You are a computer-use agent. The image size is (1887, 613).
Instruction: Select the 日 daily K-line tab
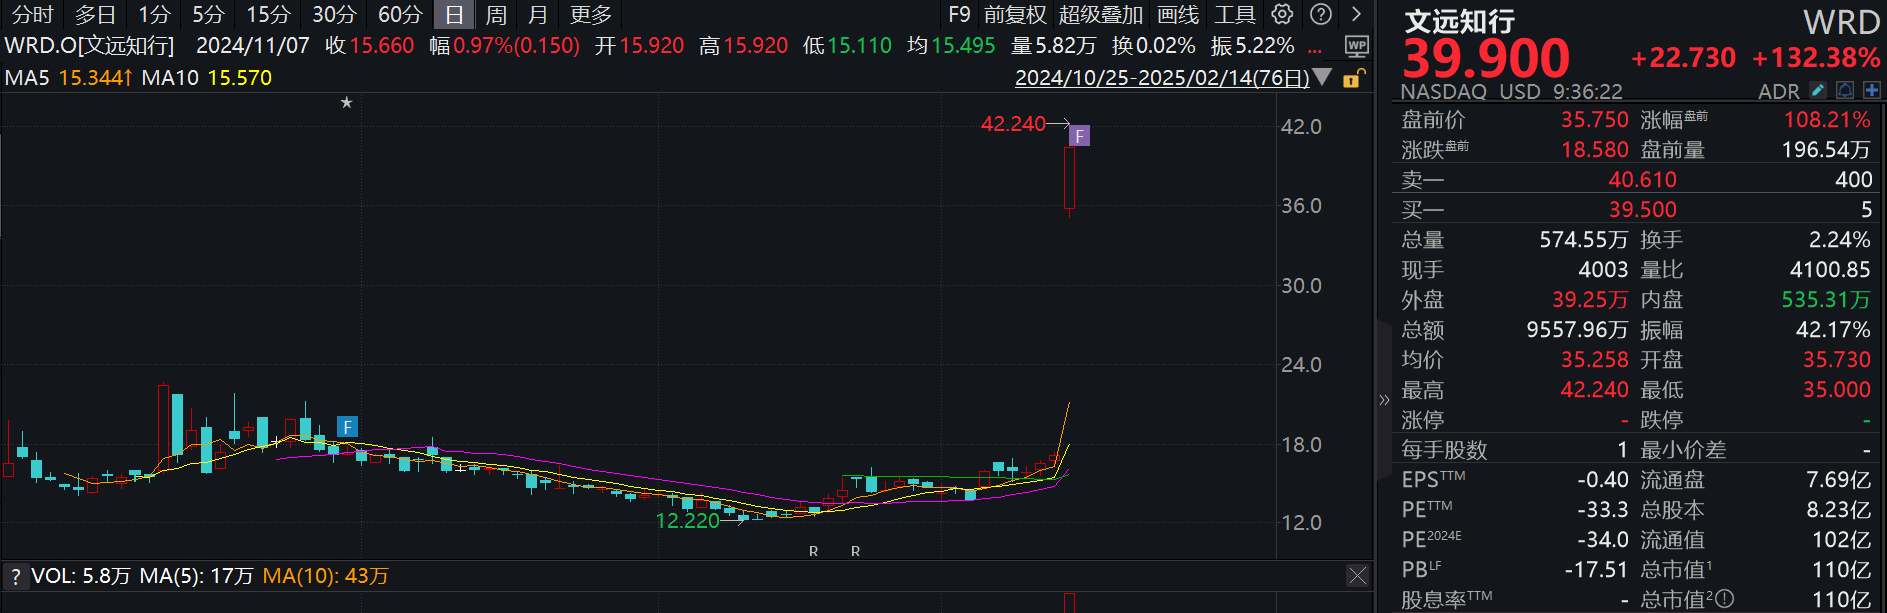tap(454, 15)
